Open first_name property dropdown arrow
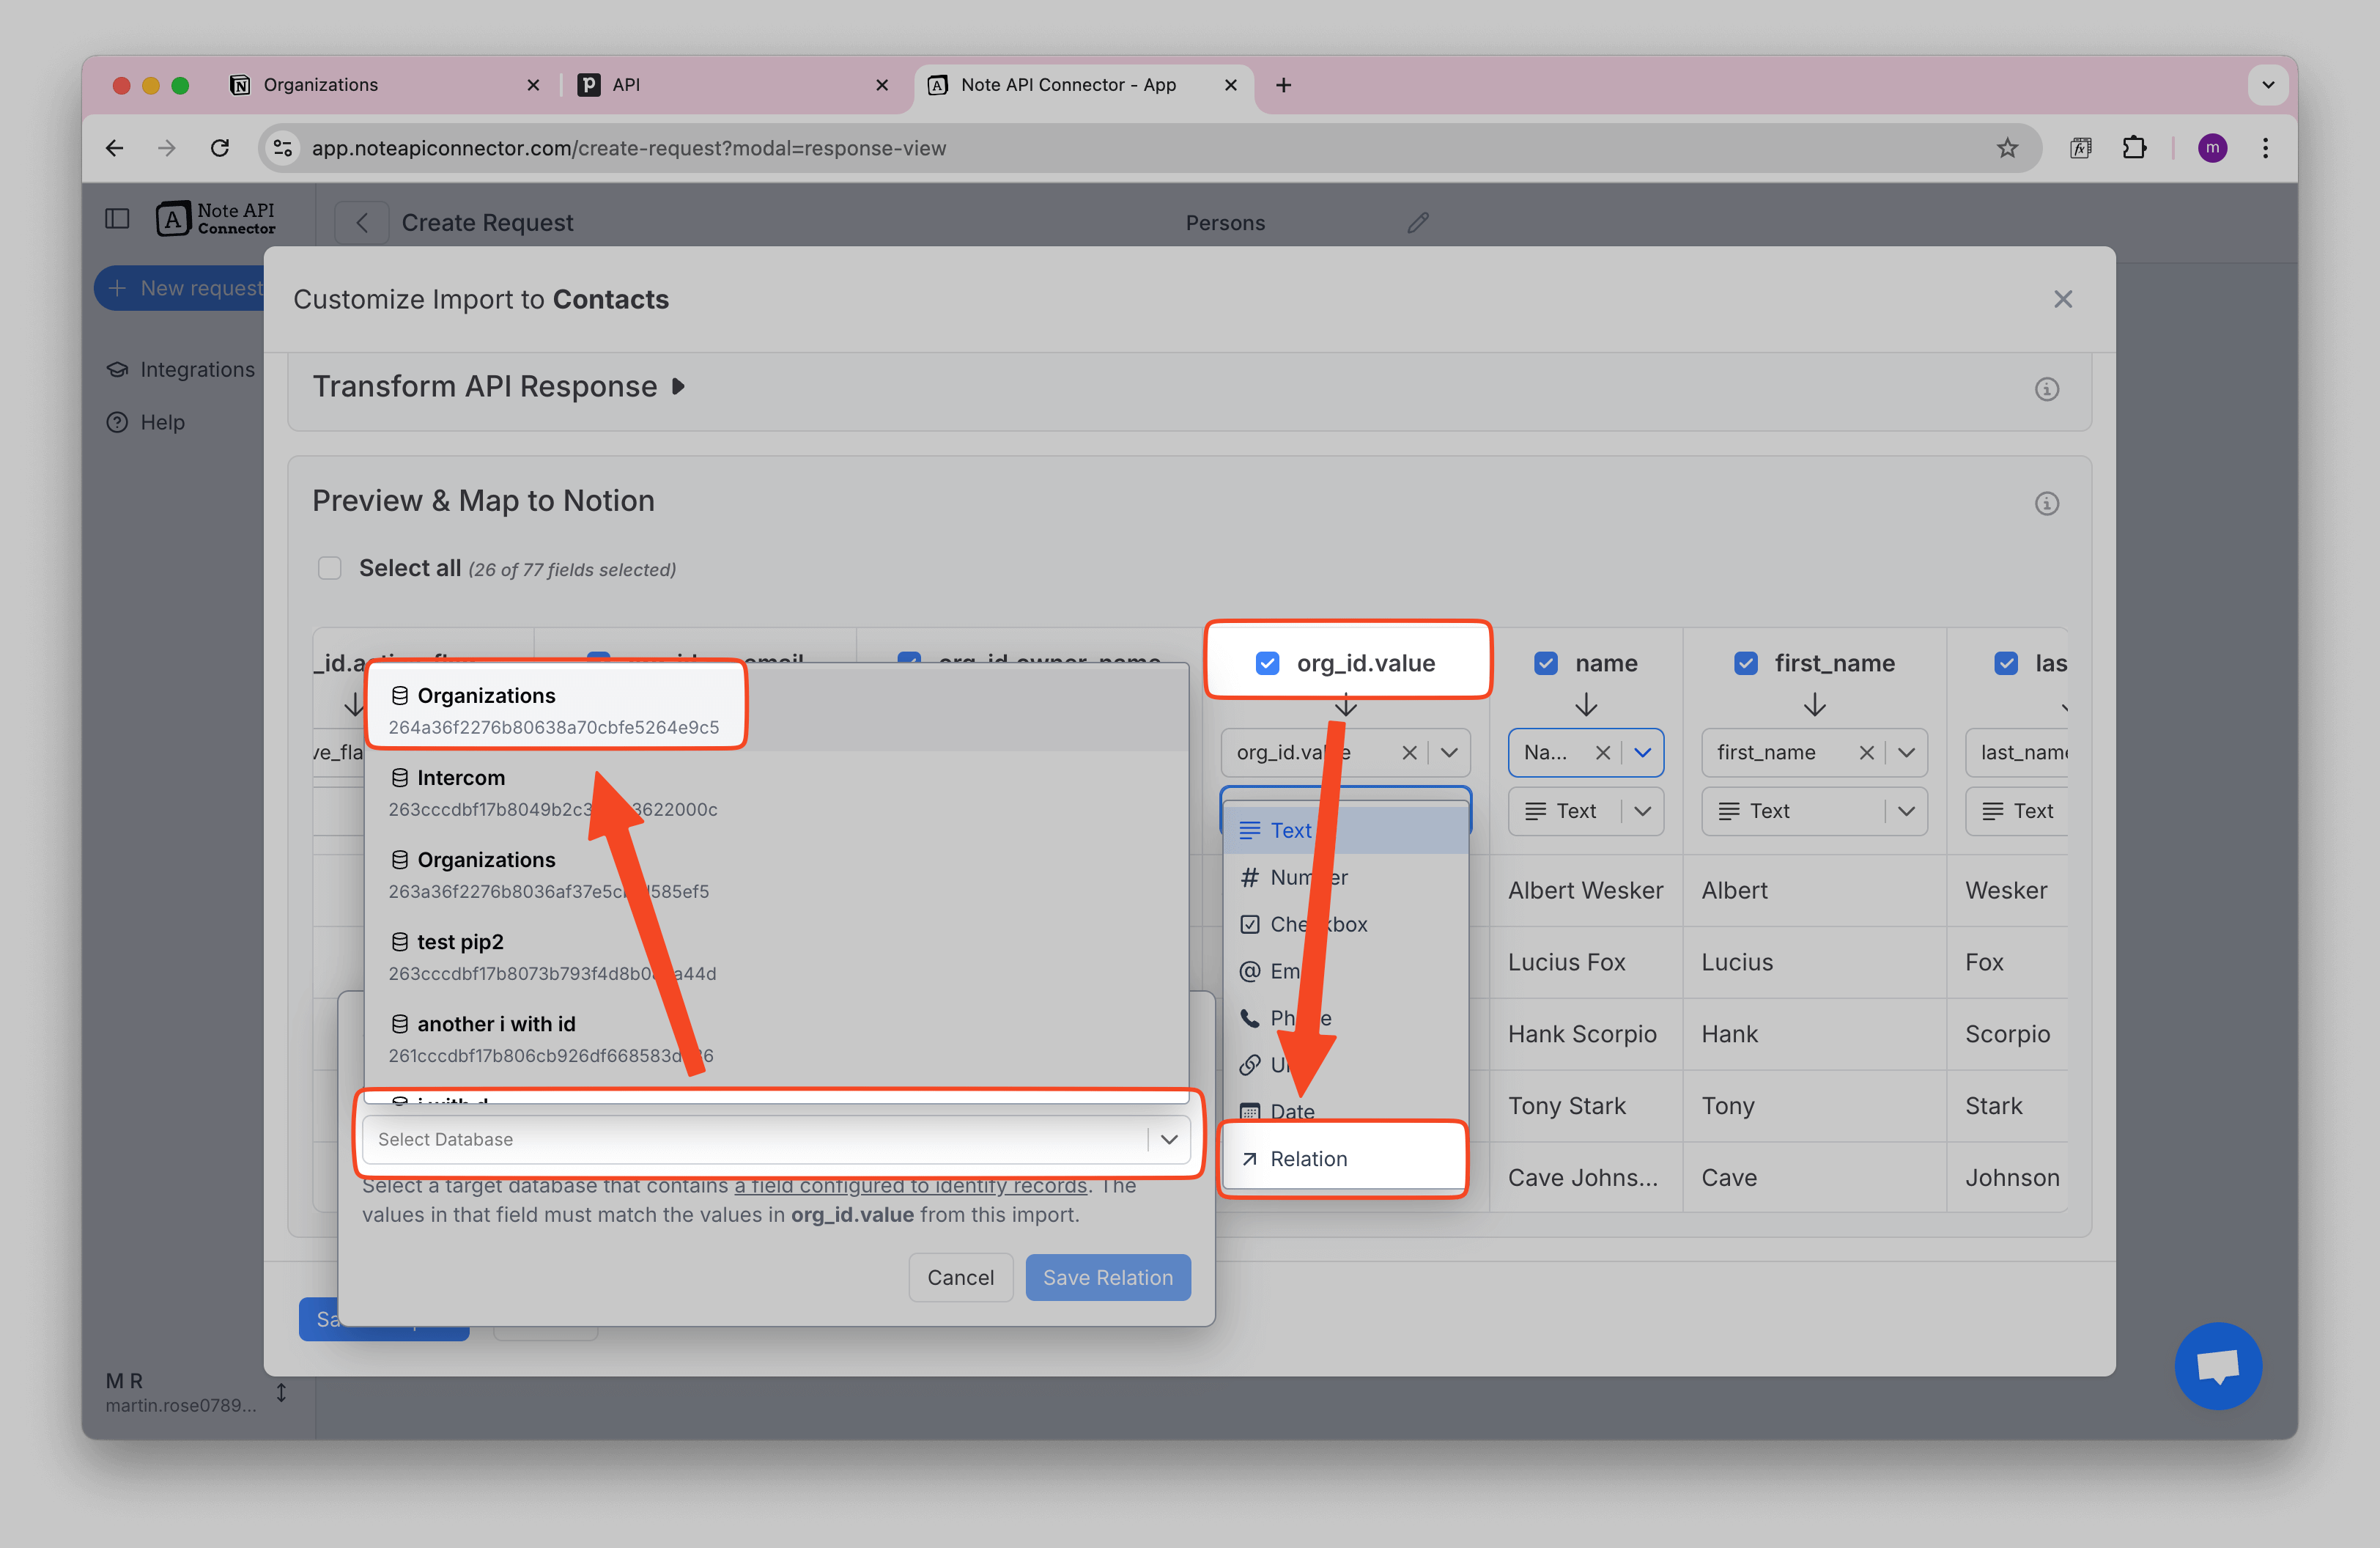This screenshot has height=1548, width=2380. point(1906,752)
